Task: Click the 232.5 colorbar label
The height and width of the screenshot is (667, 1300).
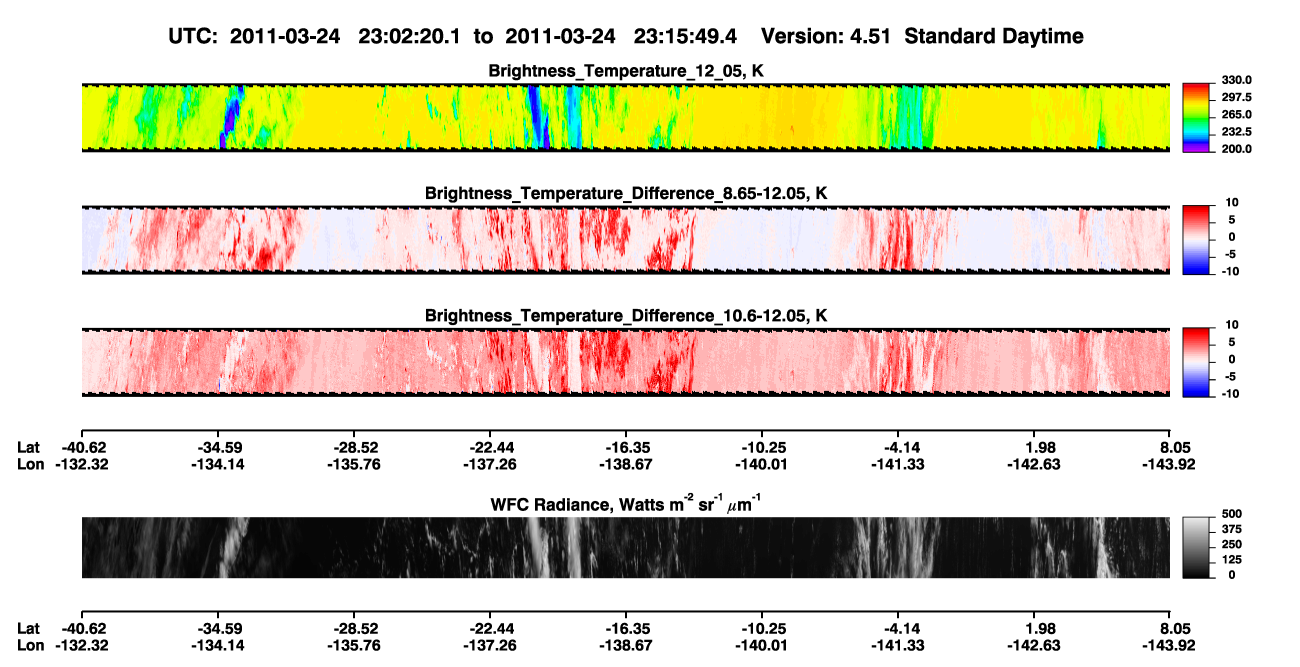Action: pyautogui.click(x=1236, y=131)
